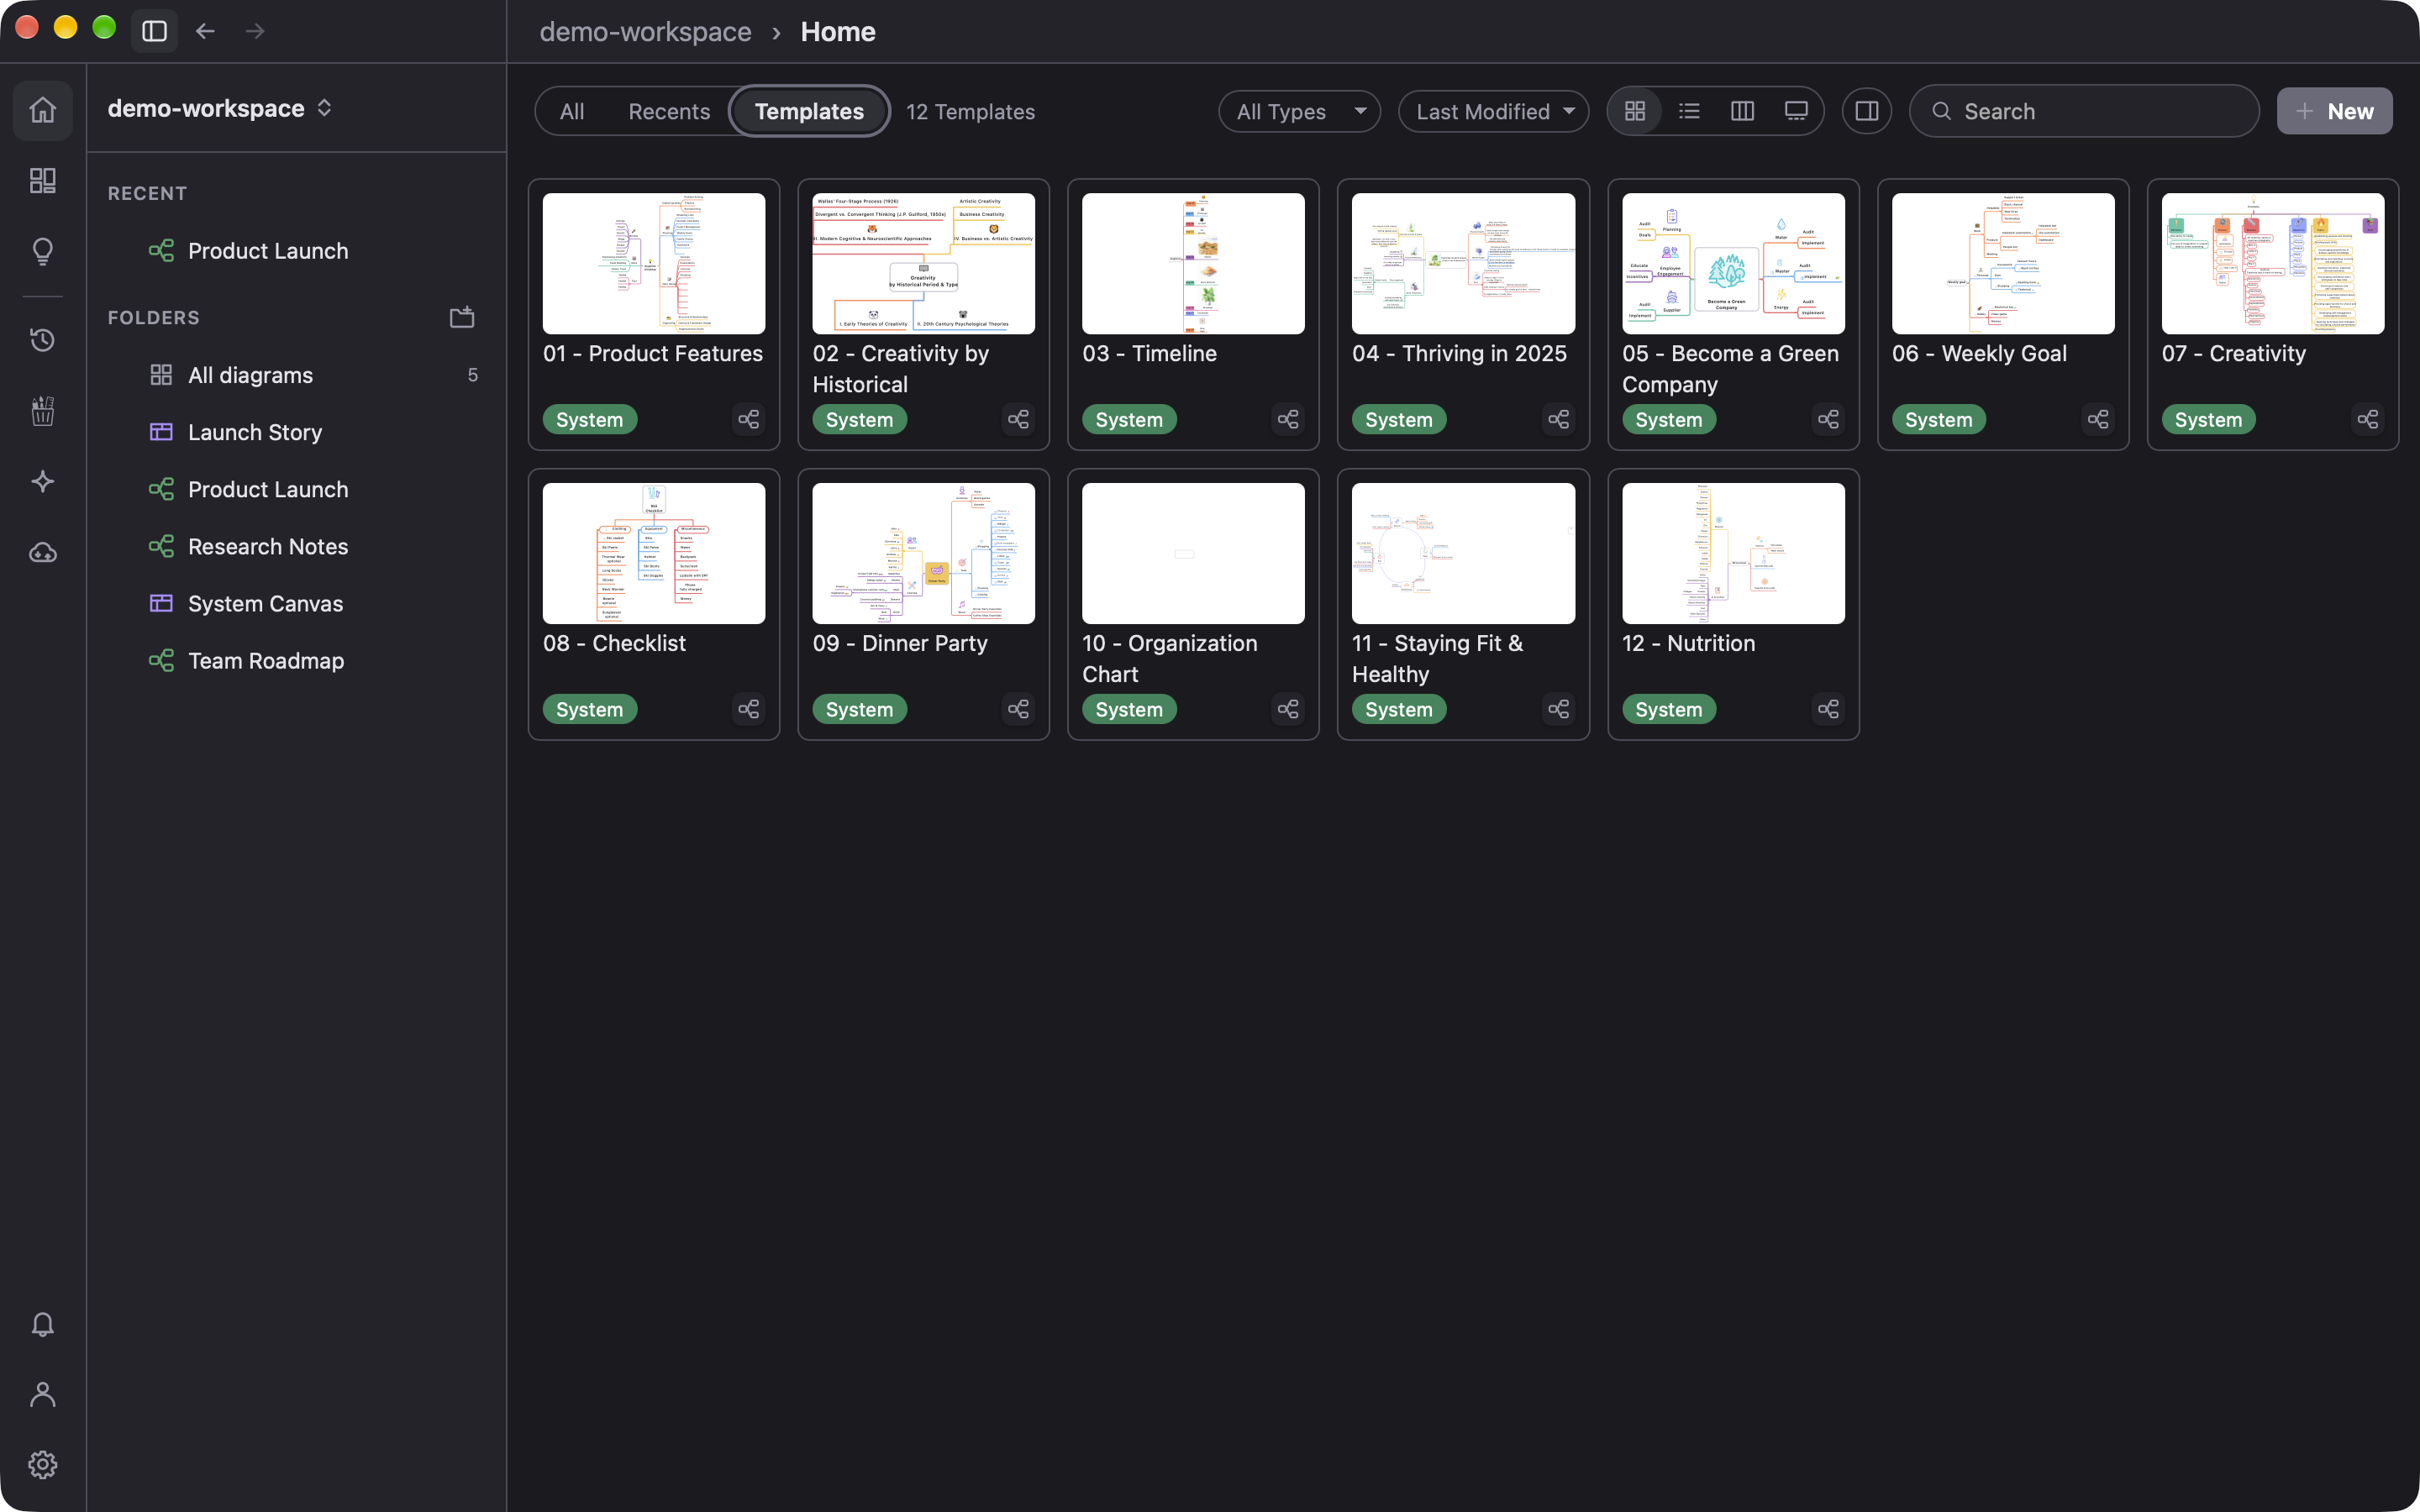Click demo-workspace in the breadcrumb
The image size is (2420, 1512).
click(x=645, y=31)
